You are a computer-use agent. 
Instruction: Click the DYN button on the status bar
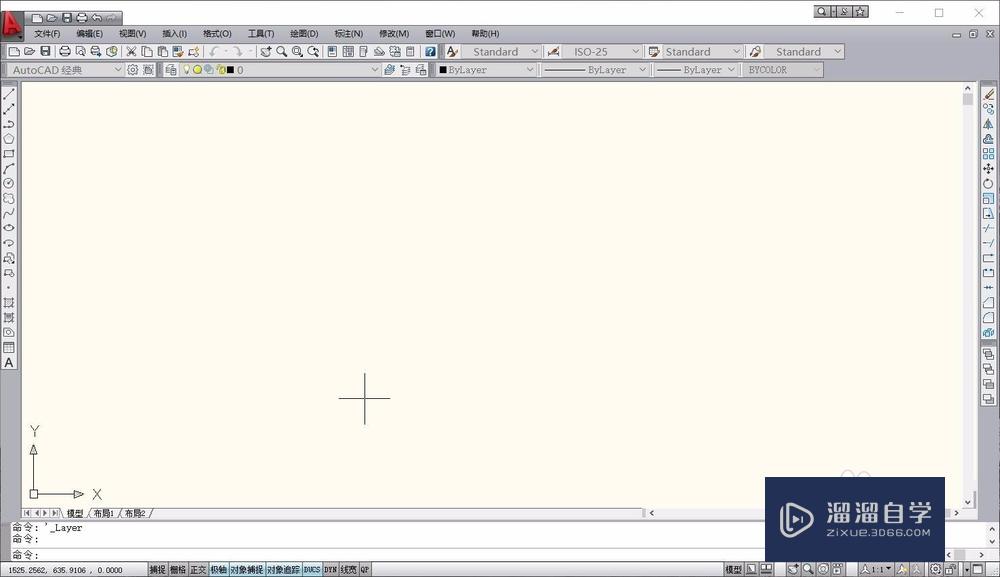[x=330, y=568]
